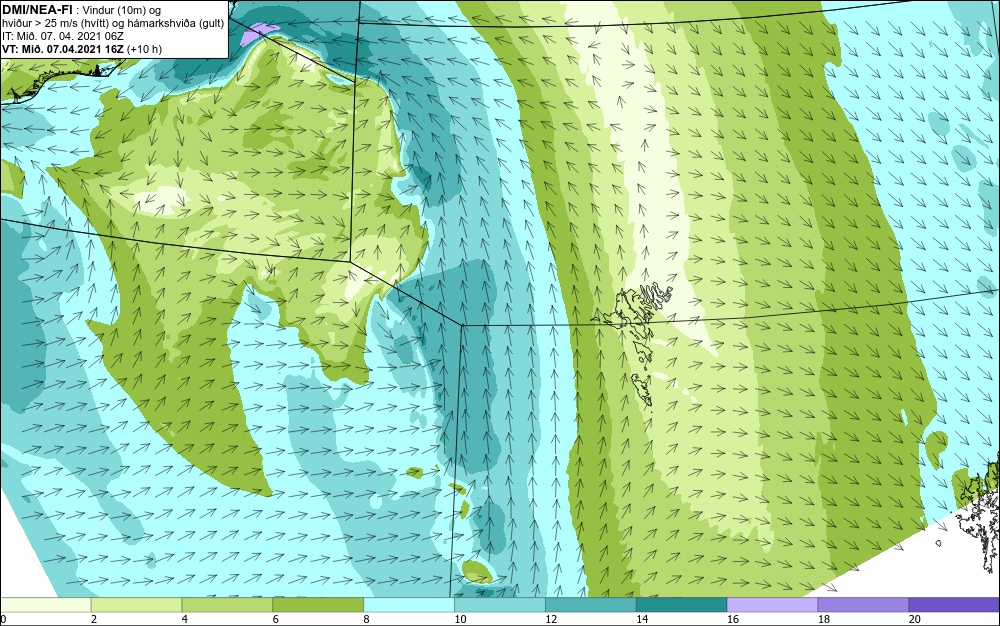1000x626 pixels.
Task: Click the 4–6 m/s green legend swatch
Action: [227, 605]
